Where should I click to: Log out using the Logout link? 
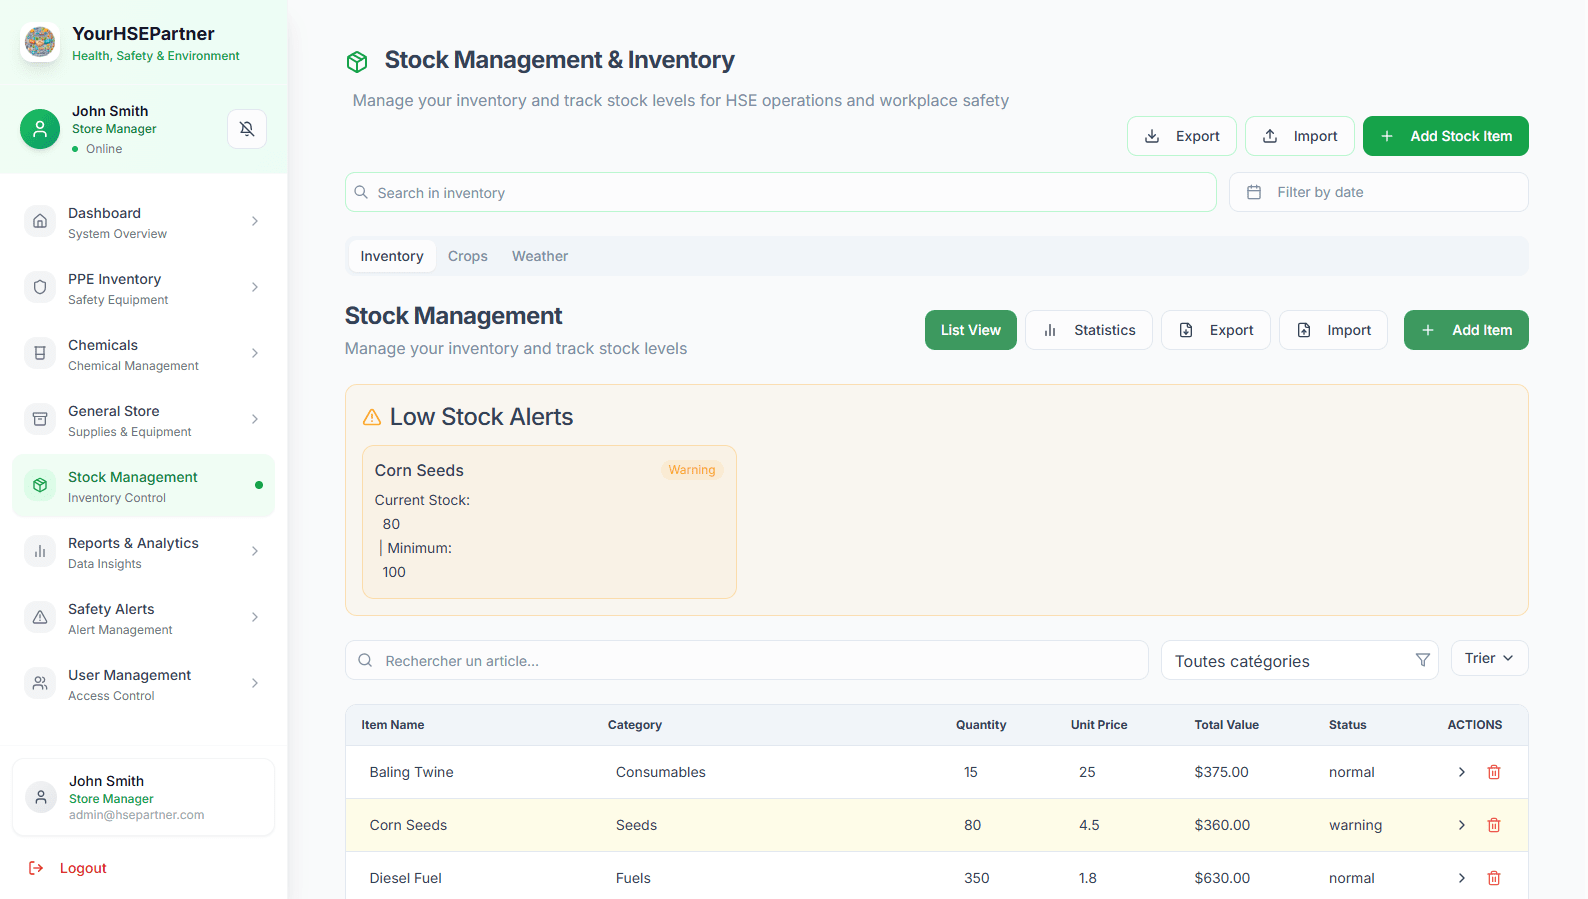(82, 868)
